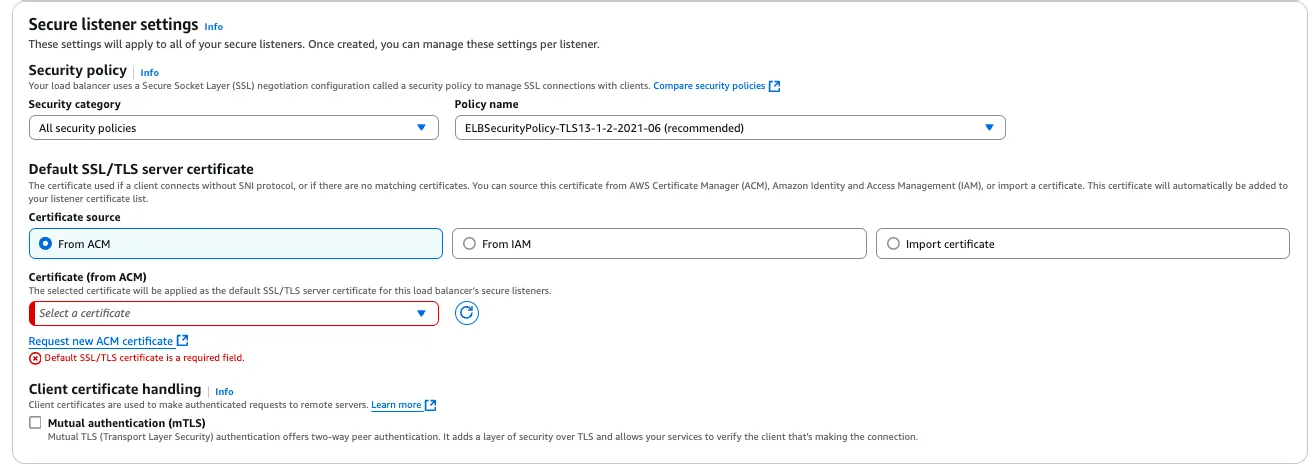Open Info link beside Client certificate handling

click(x=224, y=391)
